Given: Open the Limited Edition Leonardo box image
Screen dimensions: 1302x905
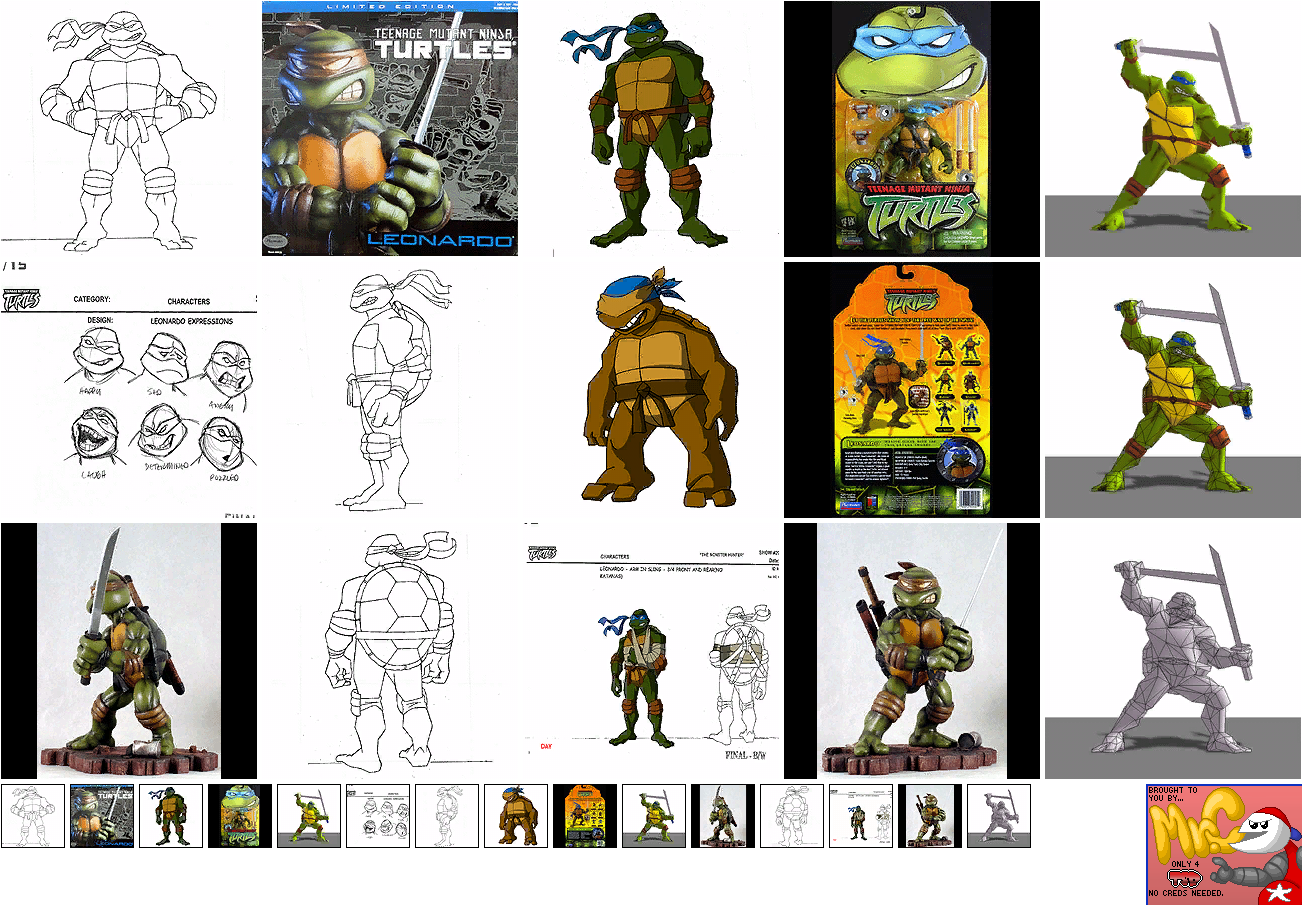Looking at the screenshot, I should point(390,128).
